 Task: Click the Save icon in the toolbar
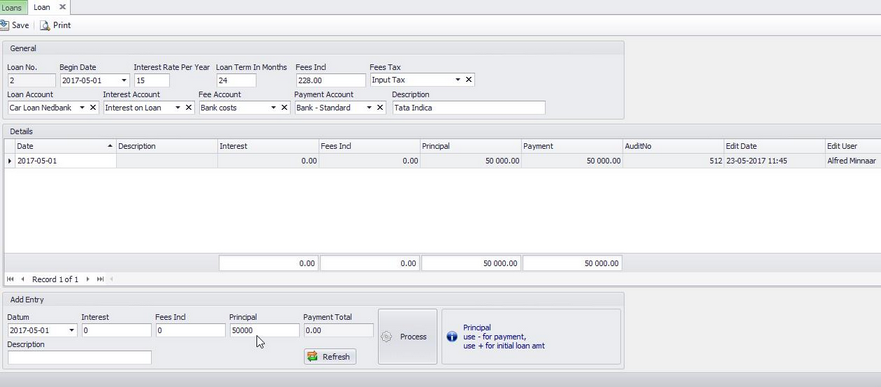4,25
